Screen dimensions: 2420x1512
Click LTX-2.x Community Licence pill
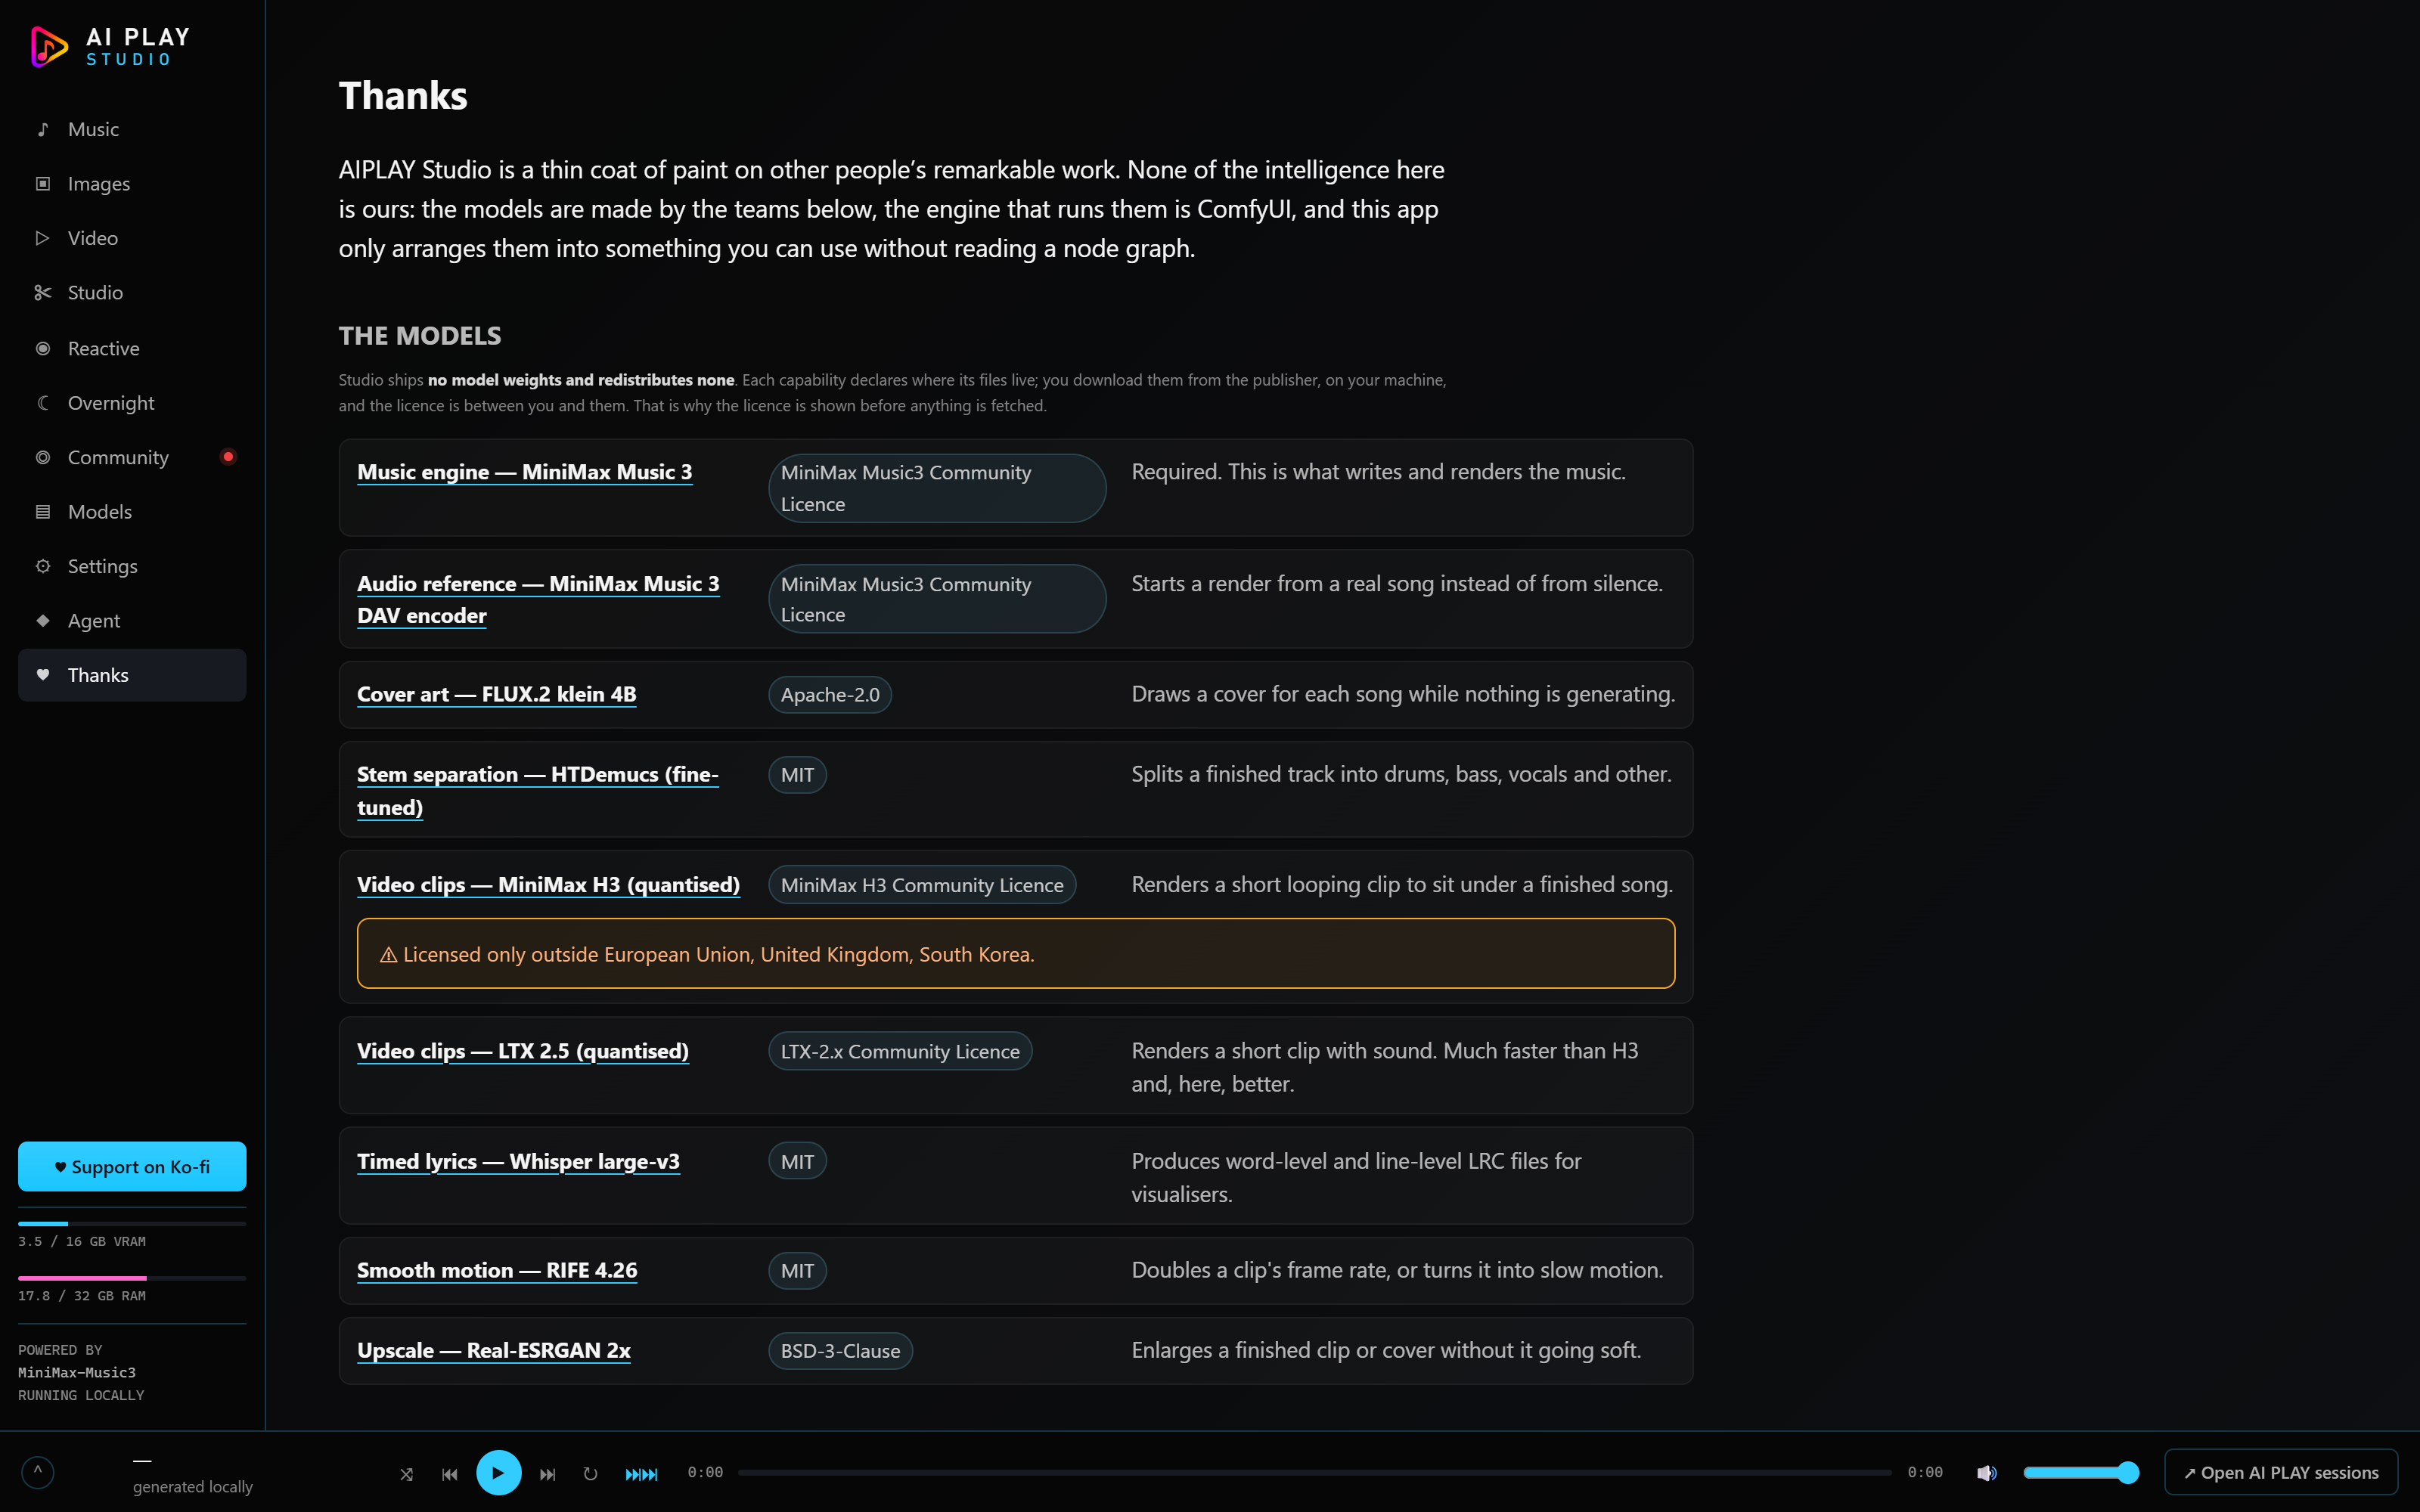point(900,1051)
